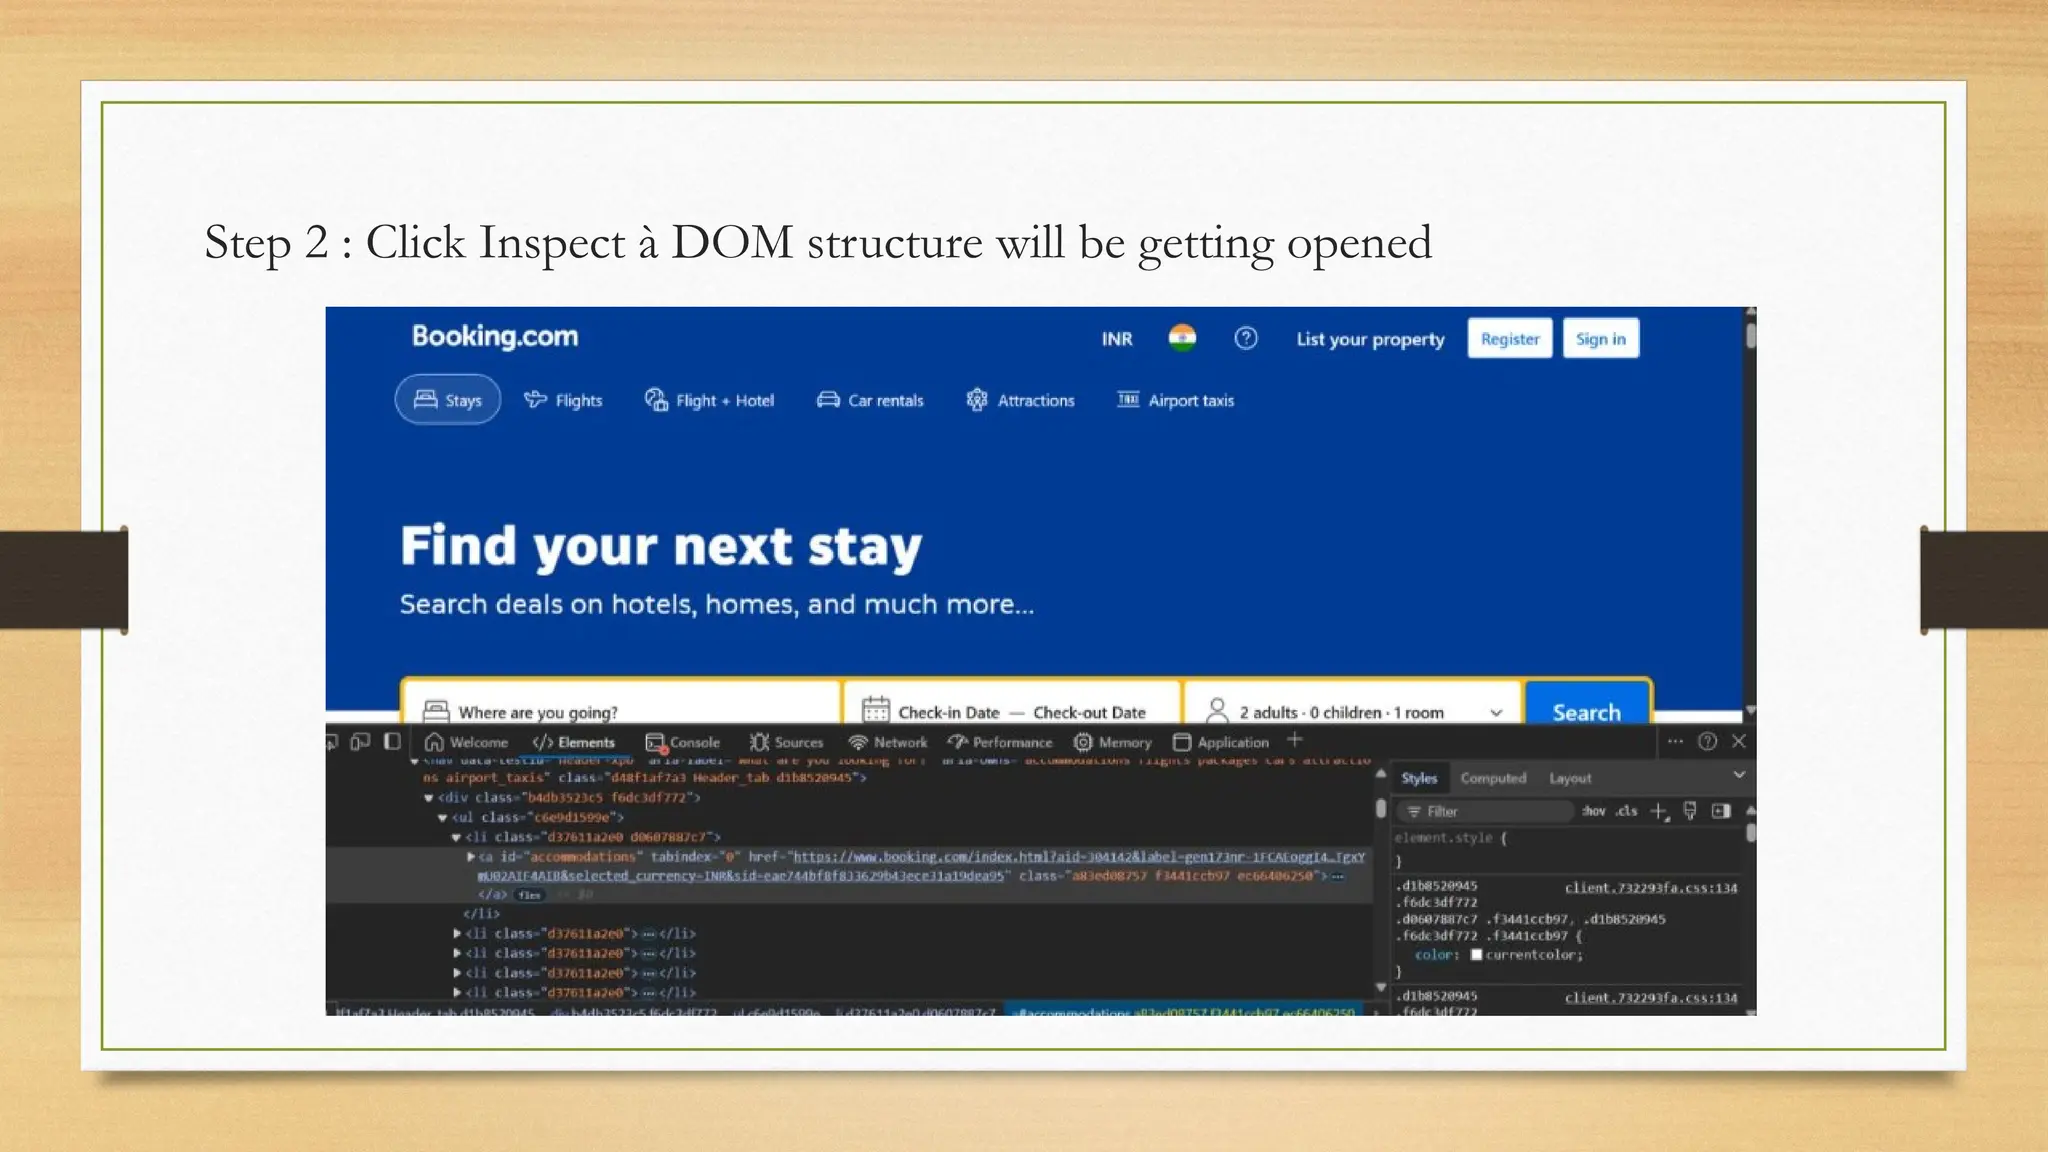Viewport: 2048px width, 1152px height.
Task: Click the DevTools help icon
Action: tap(1708, 741)
